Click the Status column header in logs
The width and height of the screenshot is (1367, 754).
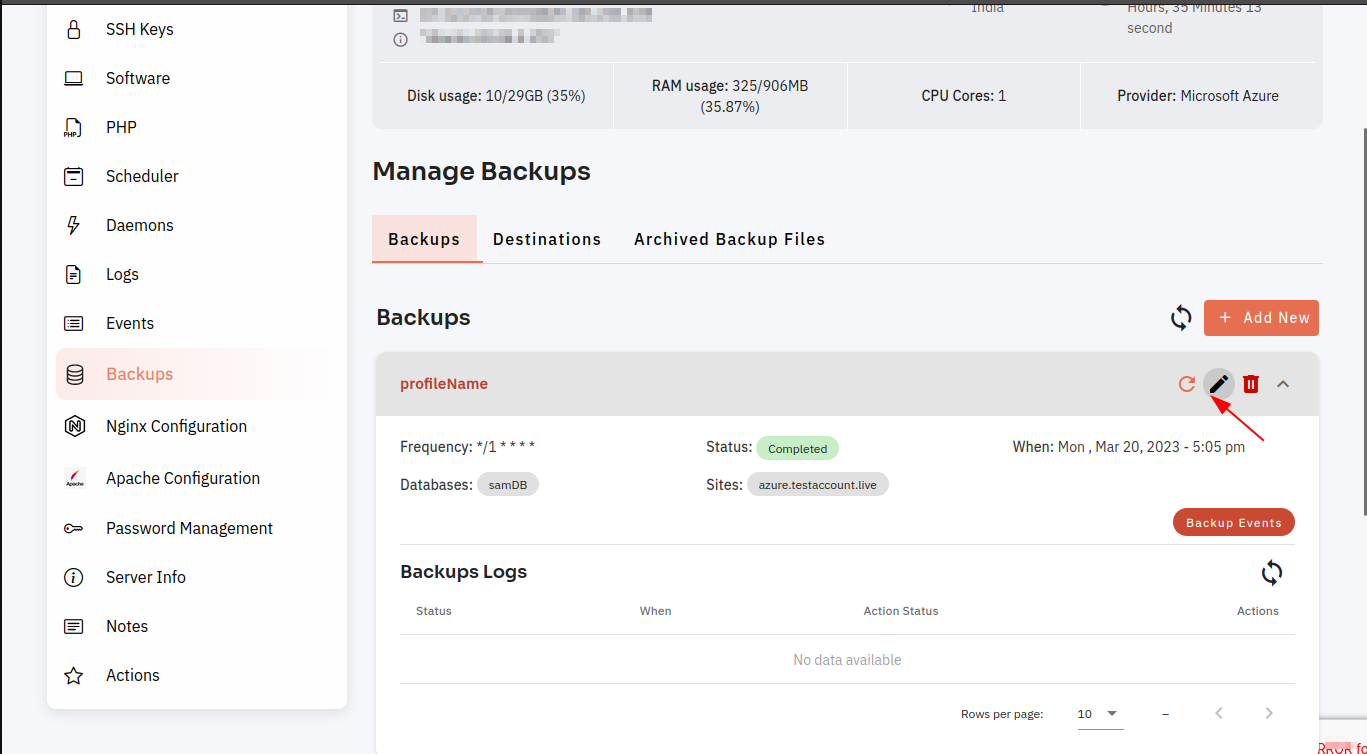click(434, 611)
